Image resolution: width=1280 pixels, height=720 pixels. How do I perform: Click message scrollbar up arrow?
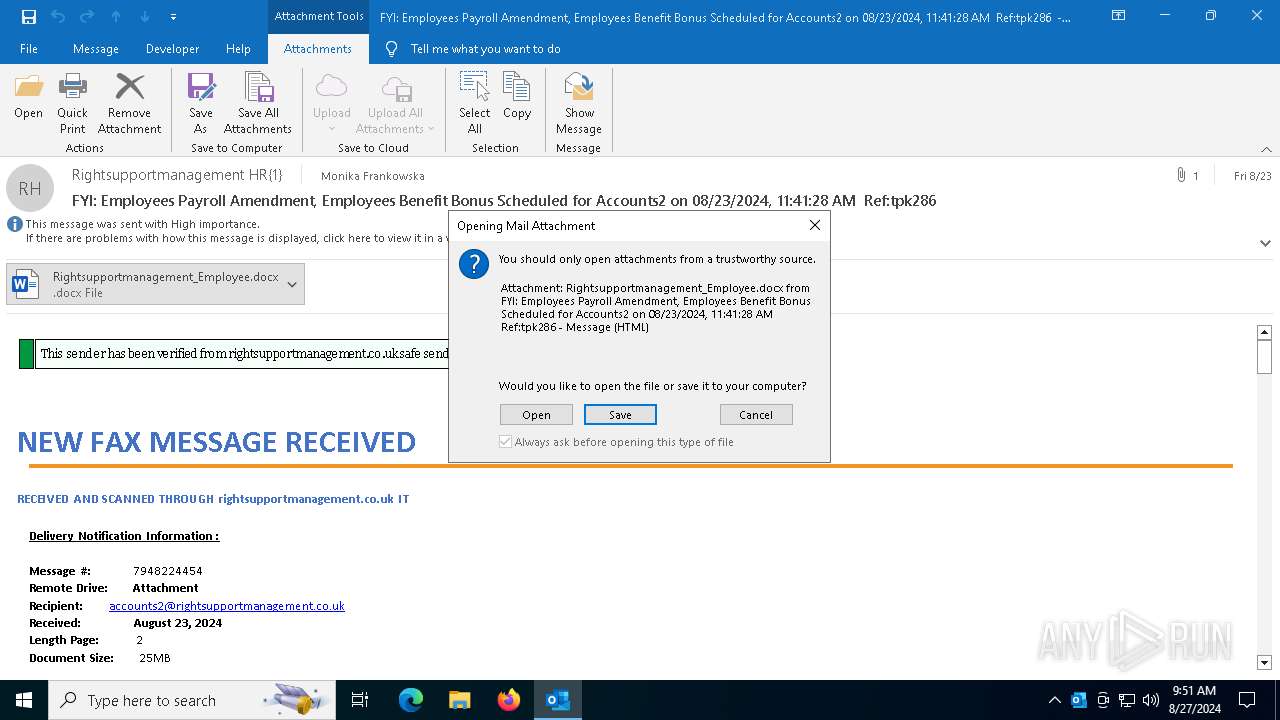pos(1264,332)
